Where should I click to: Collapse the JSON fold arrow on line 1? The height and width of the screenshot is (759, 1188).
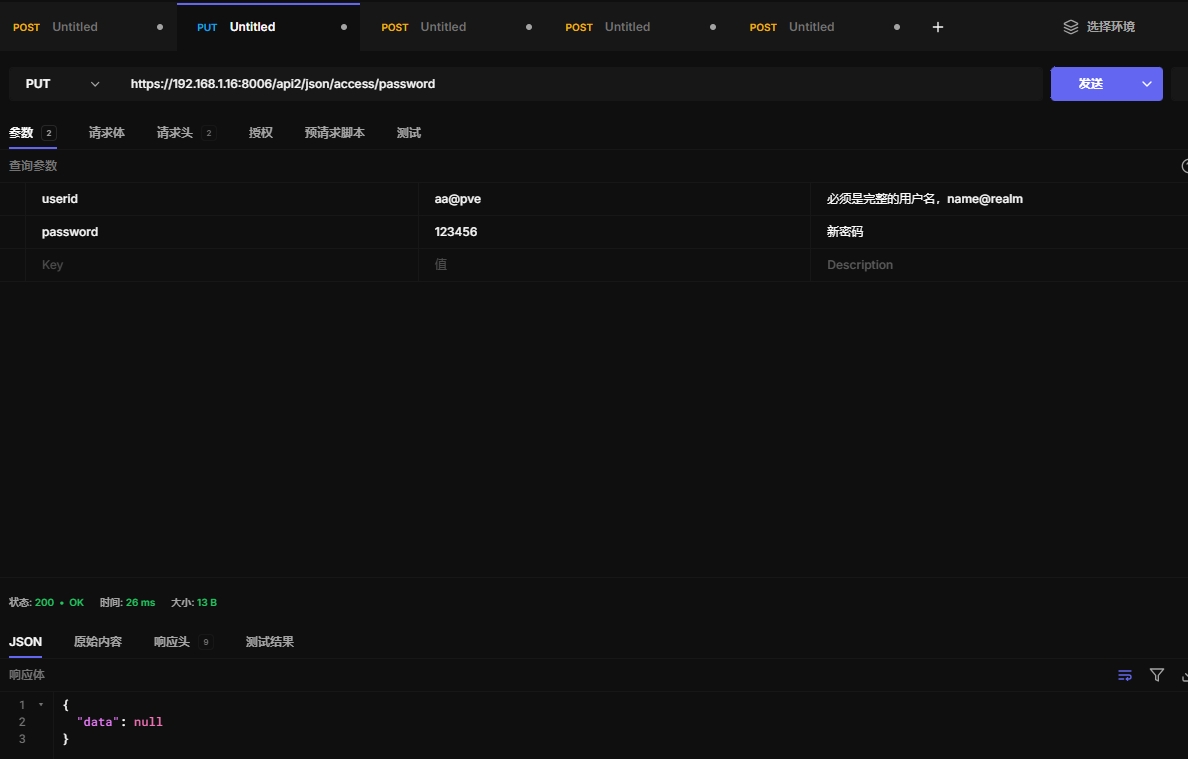(41, 705)
